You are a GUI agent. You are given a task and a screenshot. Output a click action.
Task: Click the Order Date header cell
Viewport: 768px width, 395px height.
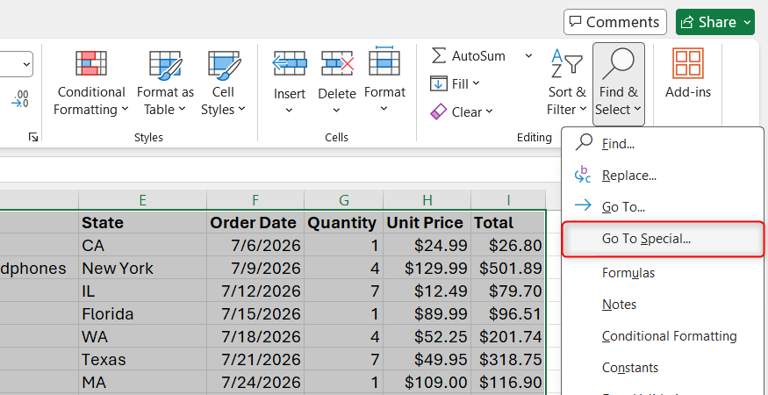(255, 222)
